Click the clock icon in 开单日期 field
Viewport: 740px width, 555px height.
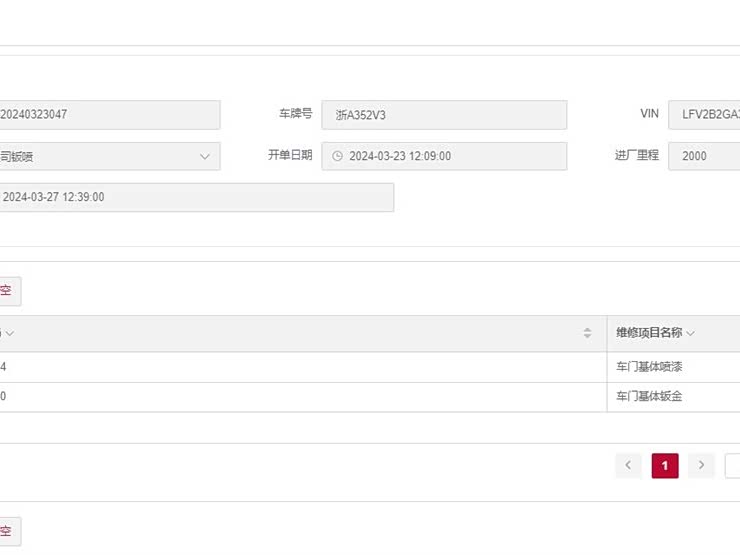pyautogui.click(x=337, y=156)
